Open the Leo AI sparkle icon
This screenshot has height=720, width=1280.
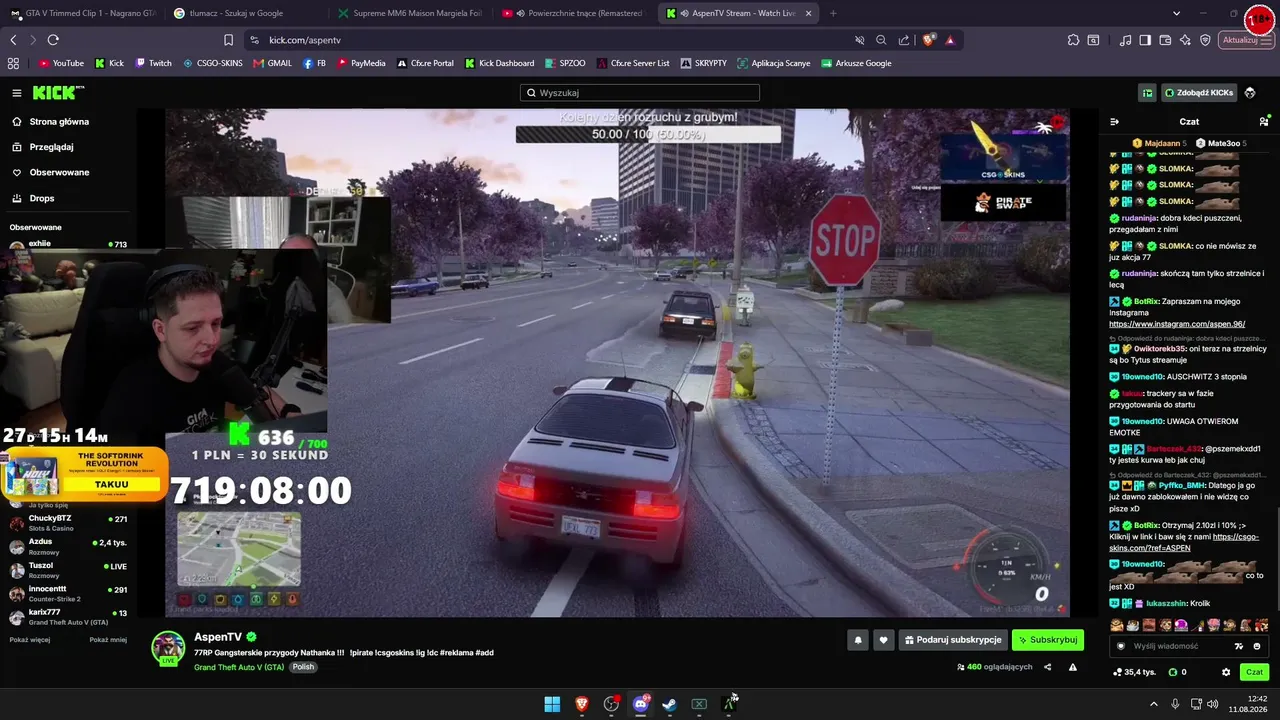point(1185,40)
